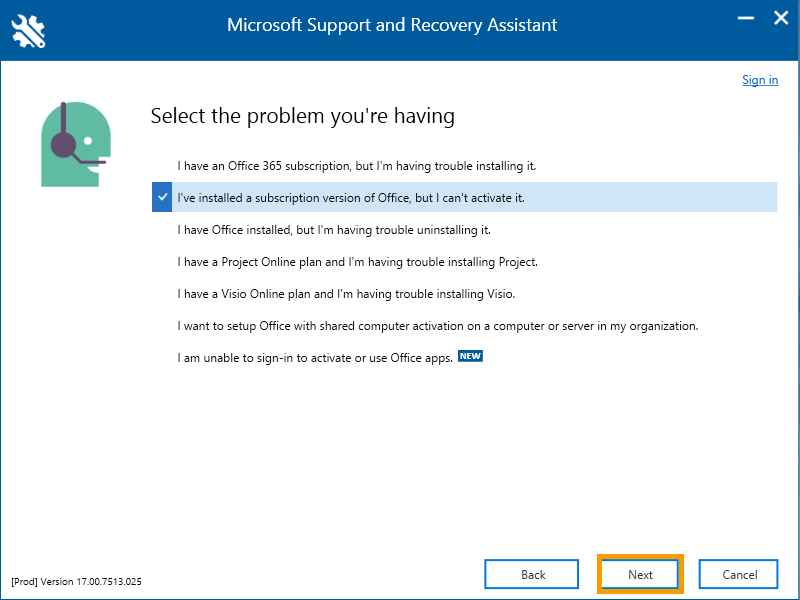The height and width of the screenshot is (600, 800).
Task: Go to the Next step
Action: (640, 574)
